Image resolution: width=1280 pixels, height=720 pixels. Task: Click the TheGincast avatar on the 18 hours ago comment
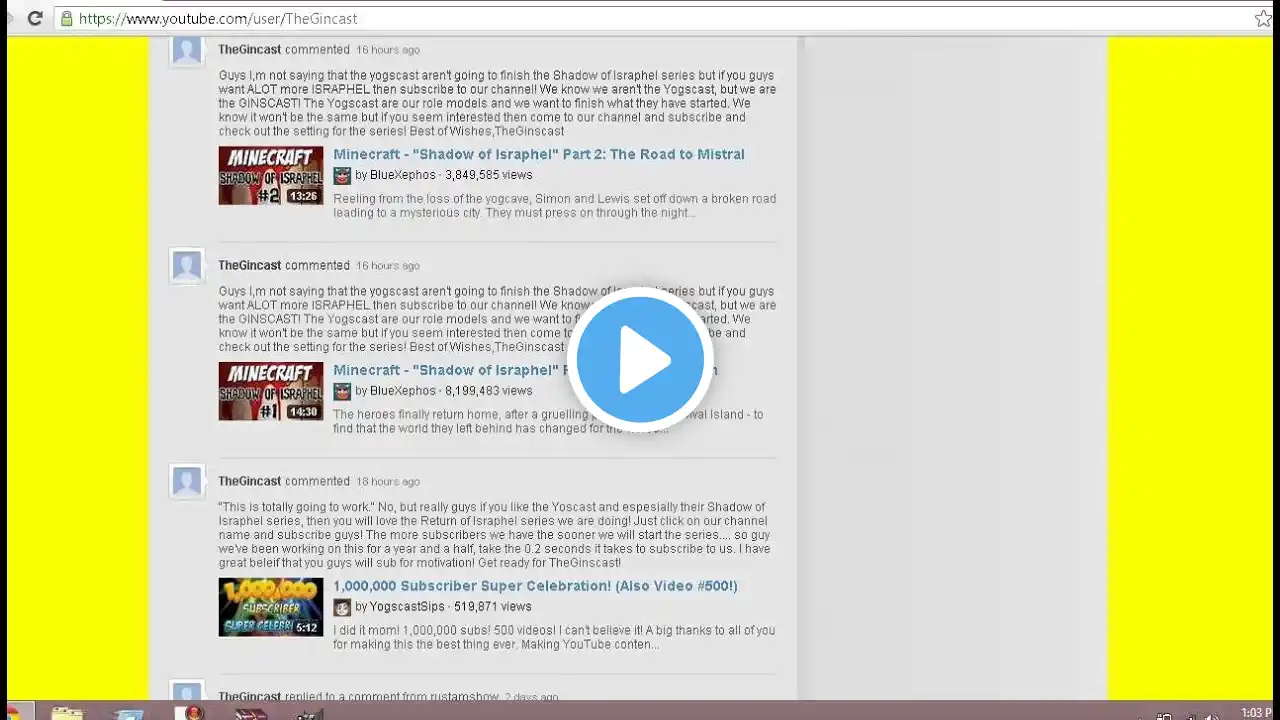(187, 482)
